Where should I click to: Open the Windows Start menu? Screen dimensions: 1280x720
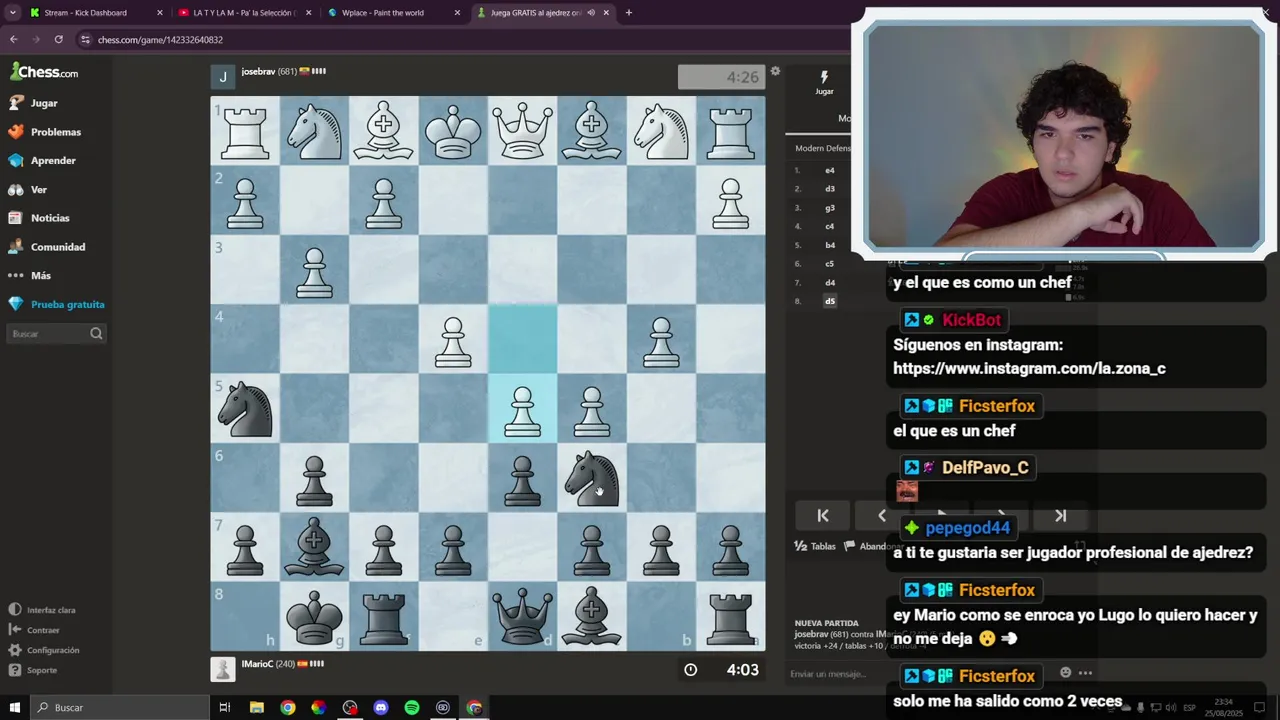(x=14, y=708)
